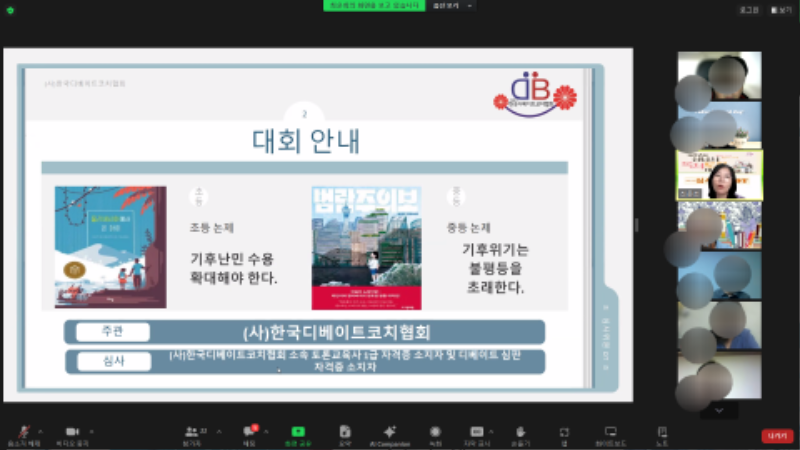Open the Apps icon in toolbar

pyautogui.click(x=564, y=432)
